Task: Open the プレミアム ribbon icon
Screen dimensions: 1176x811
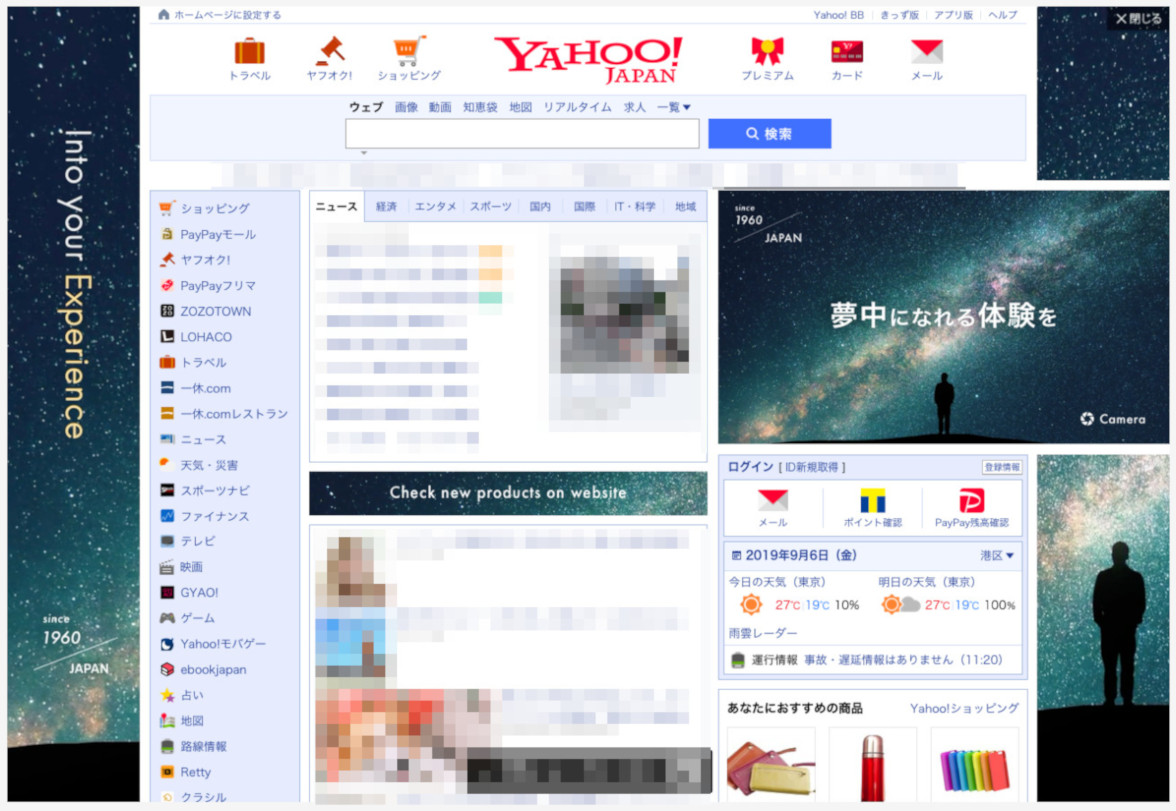Action: [767, 51]
